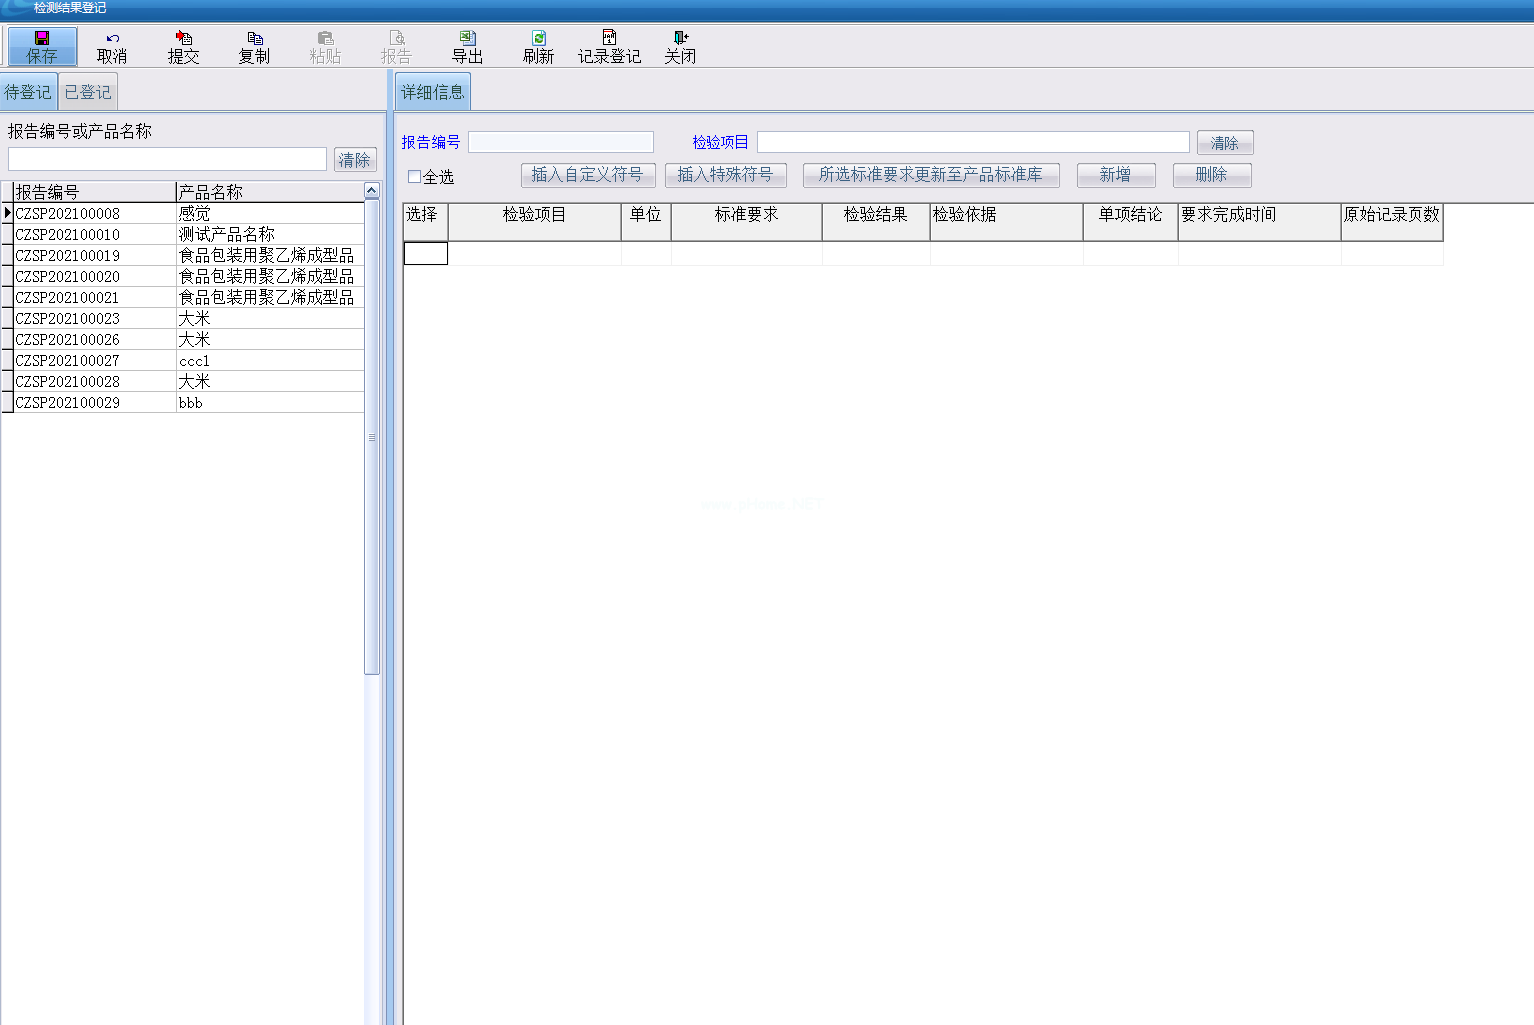This screenshot has height=1025, width=1534.
Task: Click 清除 next to the search box
Action: click(x=355, y=160)
